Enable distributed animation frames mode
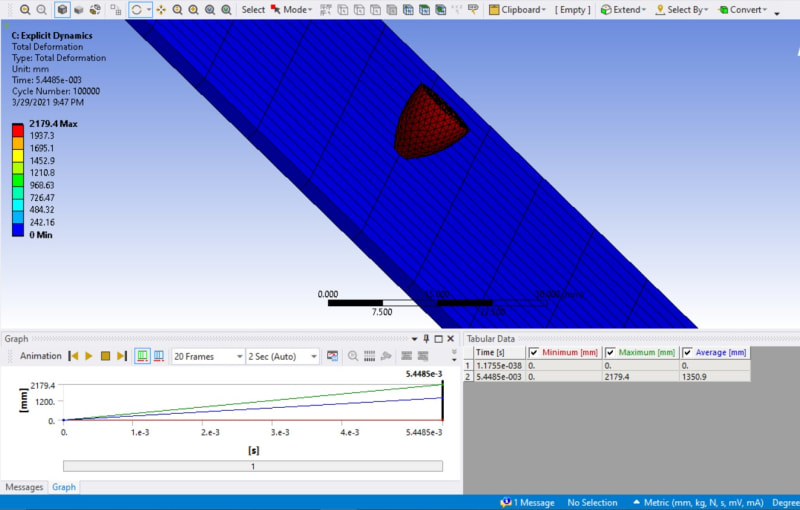 tap(142, 356)
